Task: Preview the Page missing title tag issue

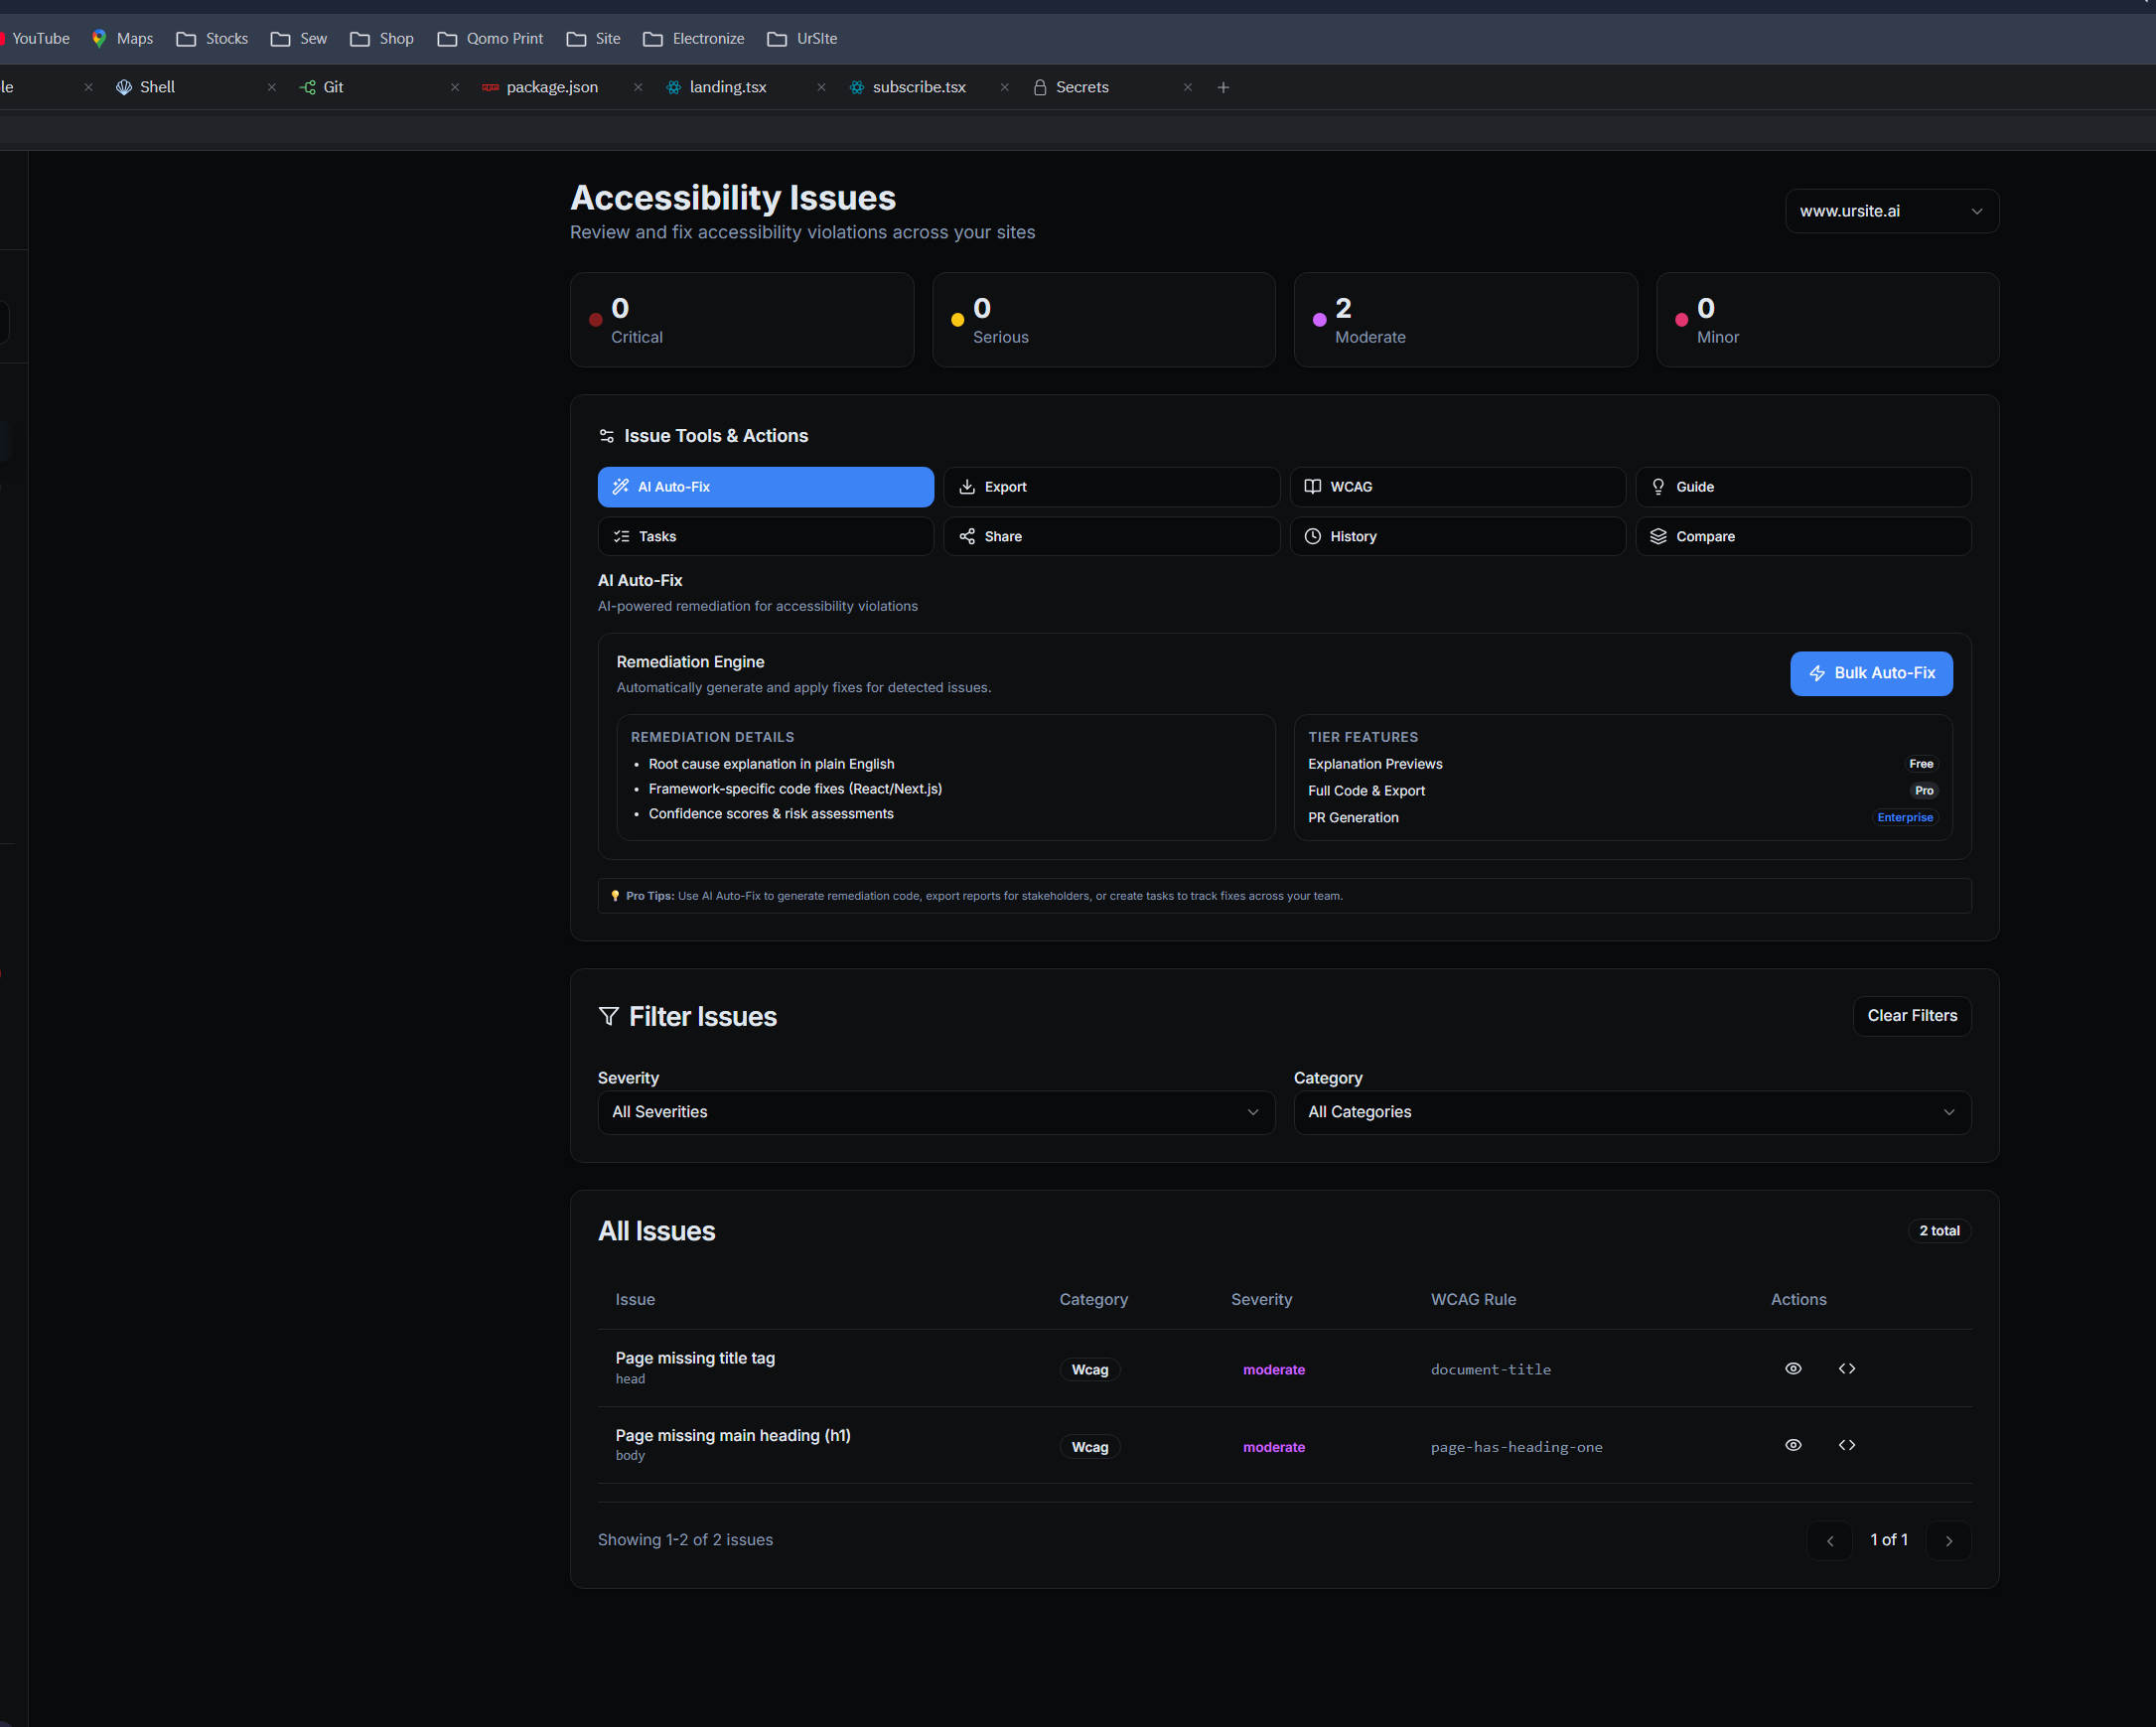Action: pos(1792,1368)
